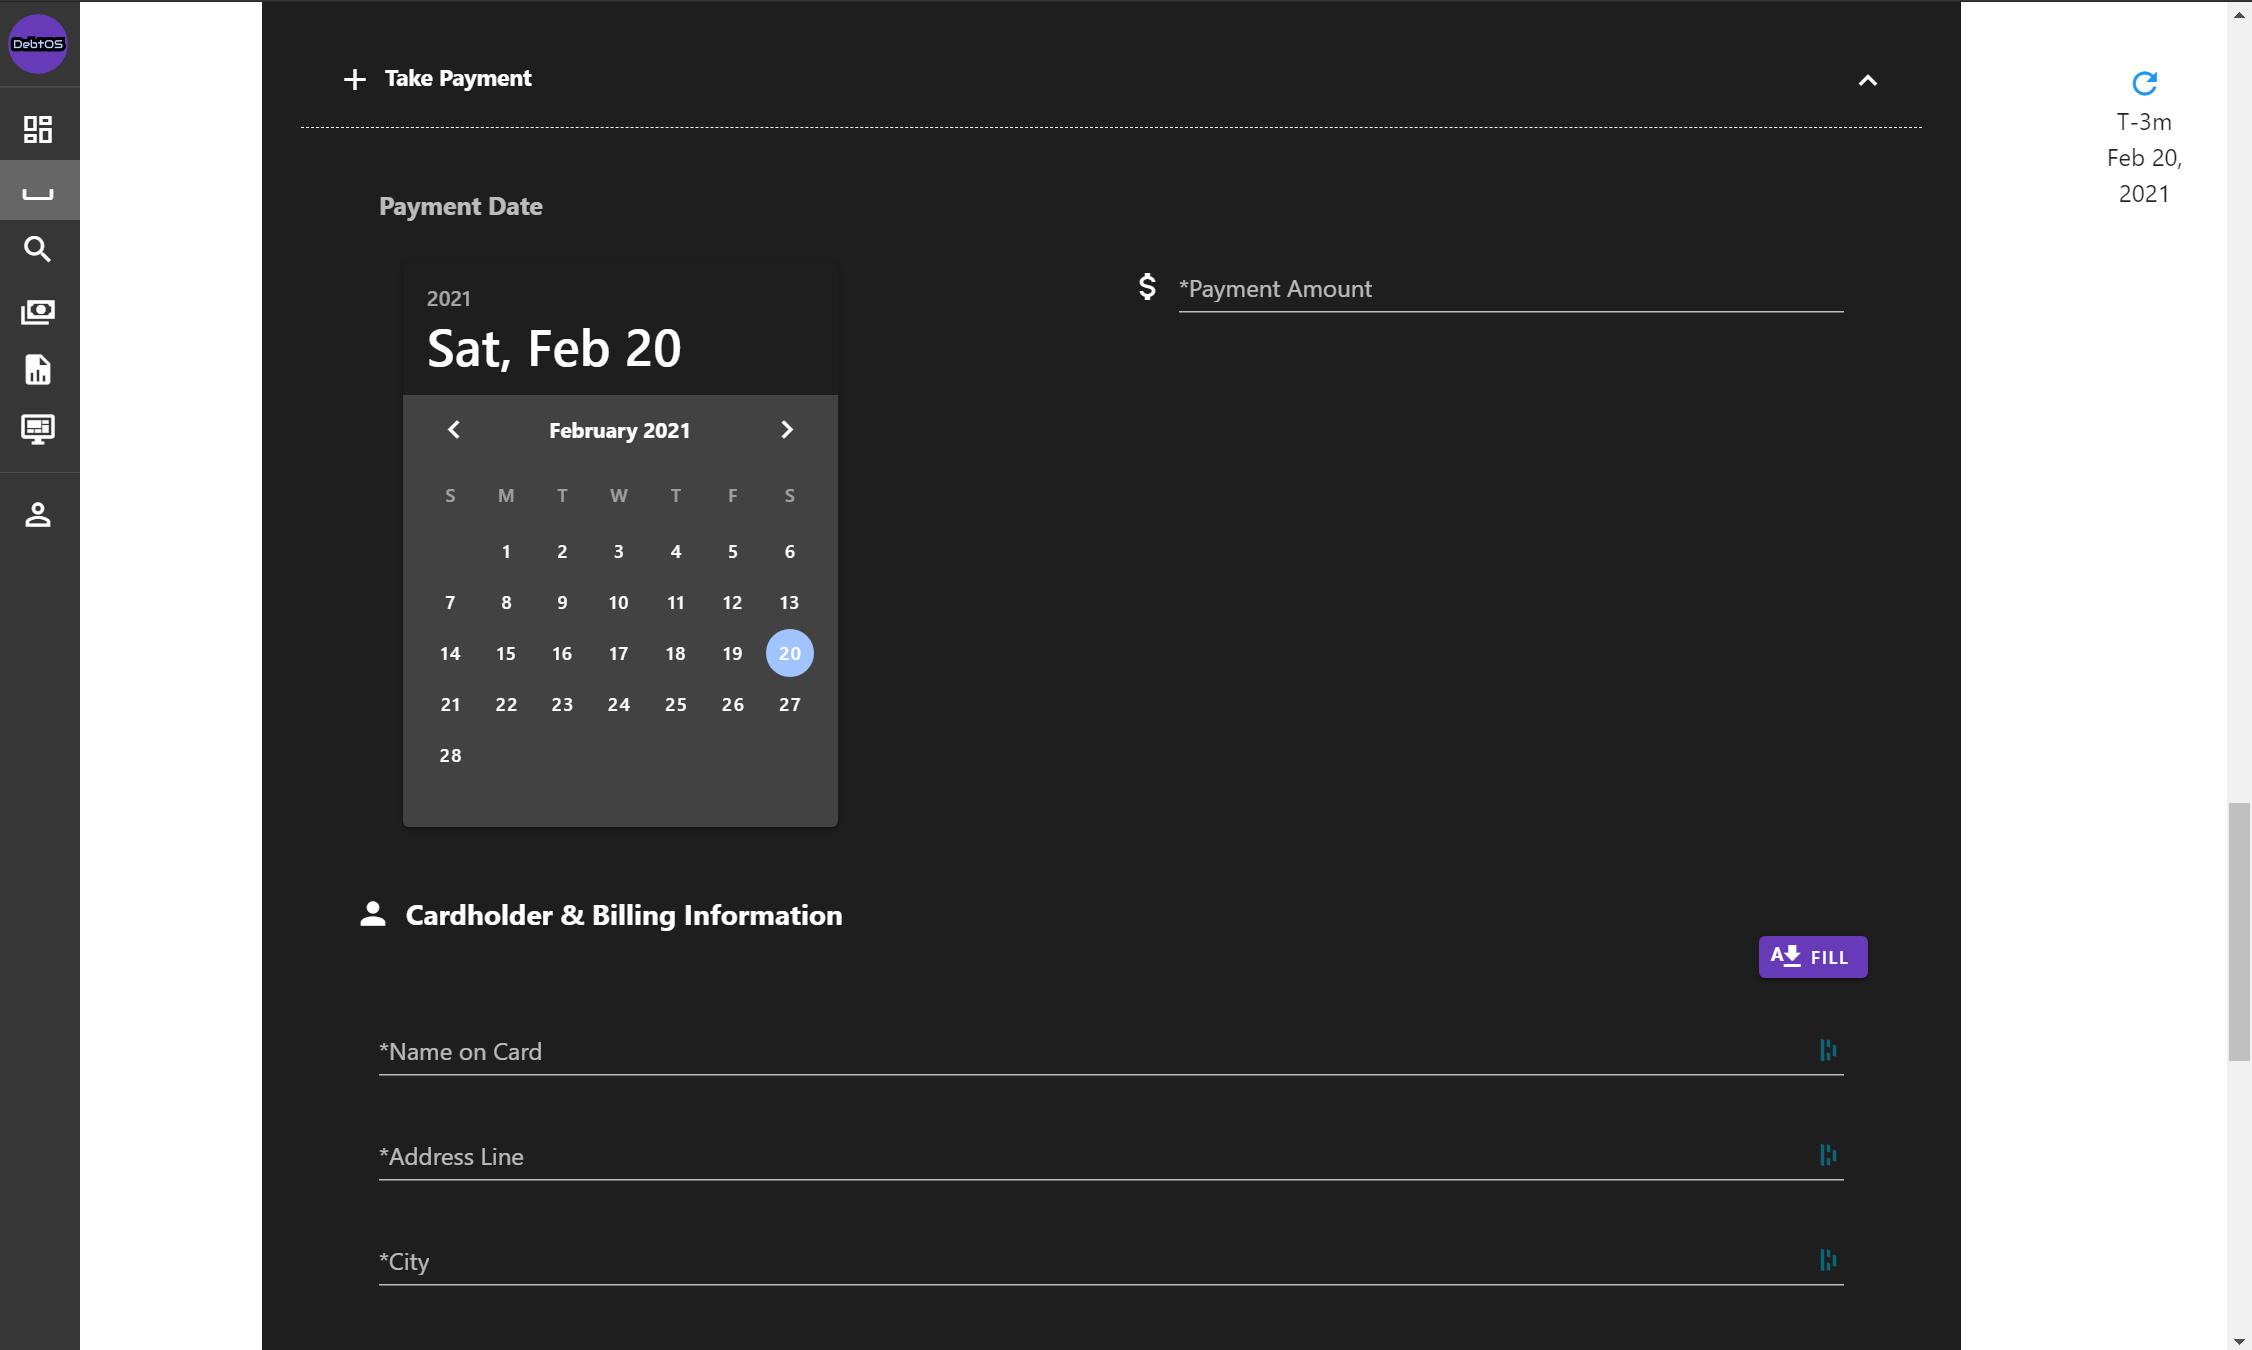Open the dashboard icon in sidebar

tap(38, 129)
